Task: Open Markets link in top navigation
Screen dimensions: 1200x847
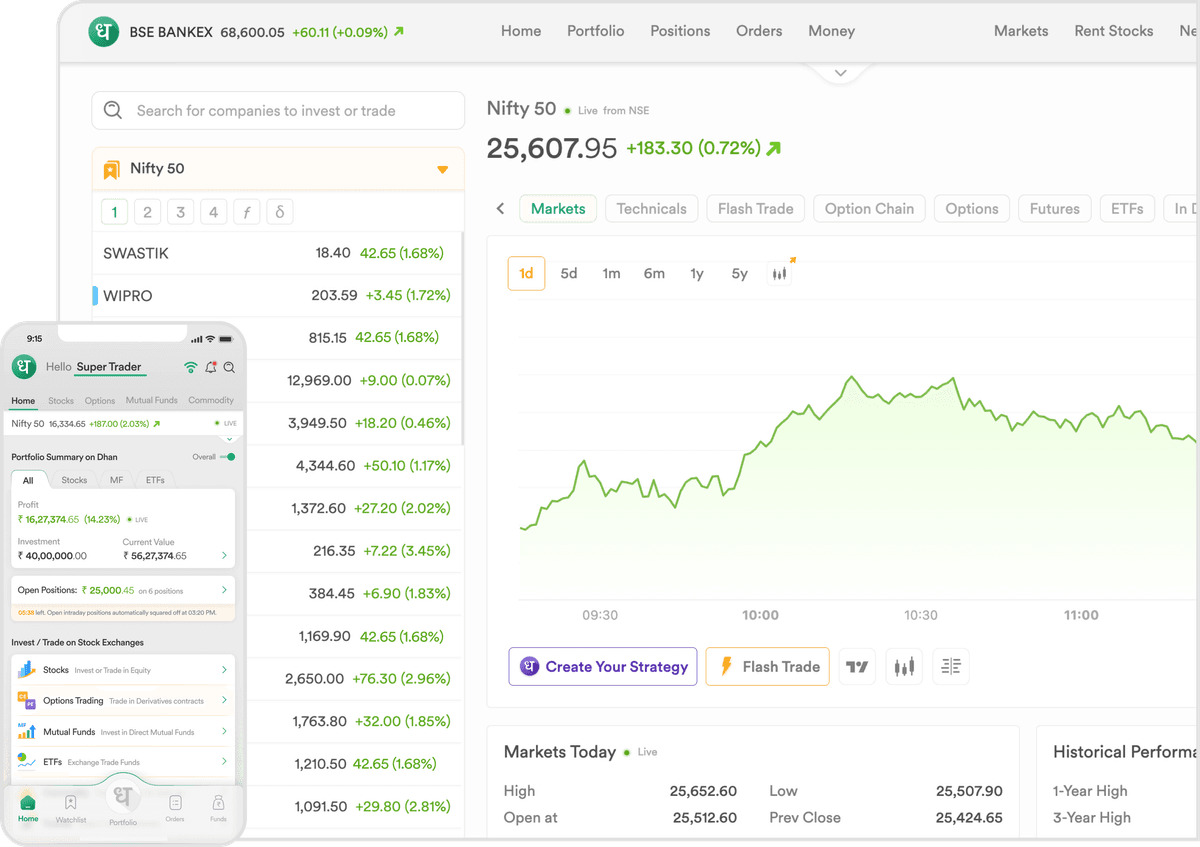Action: click(1021, 31)
